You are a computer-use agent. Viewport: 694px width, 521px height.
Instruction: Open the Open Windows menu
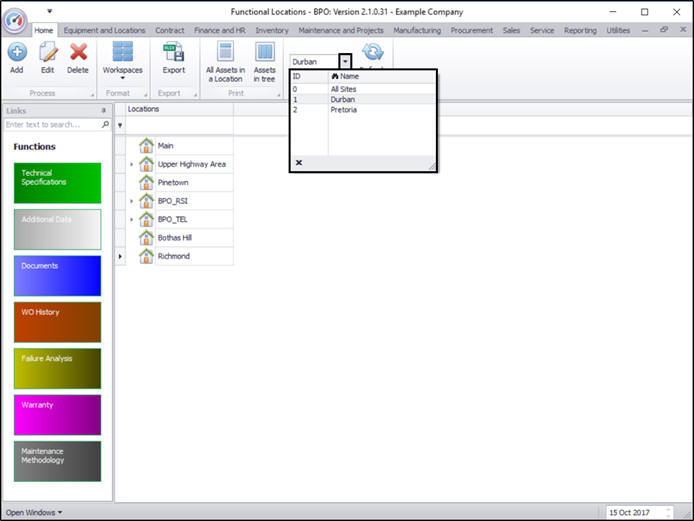34,512
